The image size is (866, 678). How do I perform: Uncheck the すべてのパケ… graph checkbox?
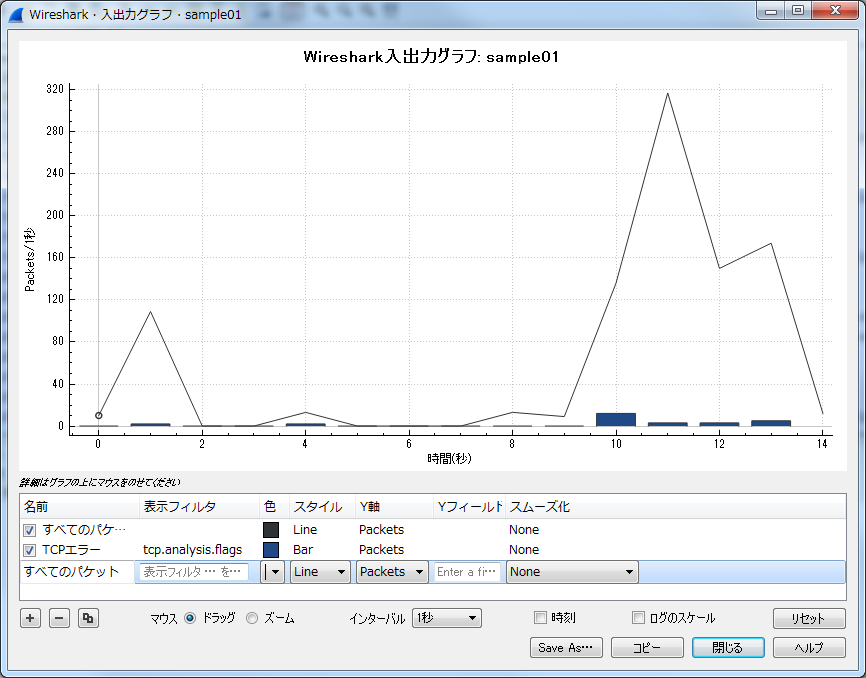coord(30,530)
